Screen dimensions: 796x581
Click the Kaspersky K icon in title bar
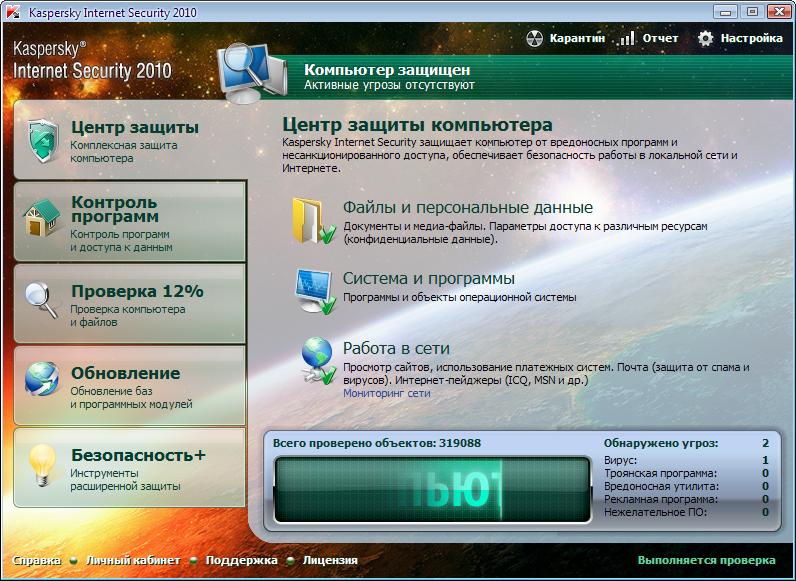[13, 12]
